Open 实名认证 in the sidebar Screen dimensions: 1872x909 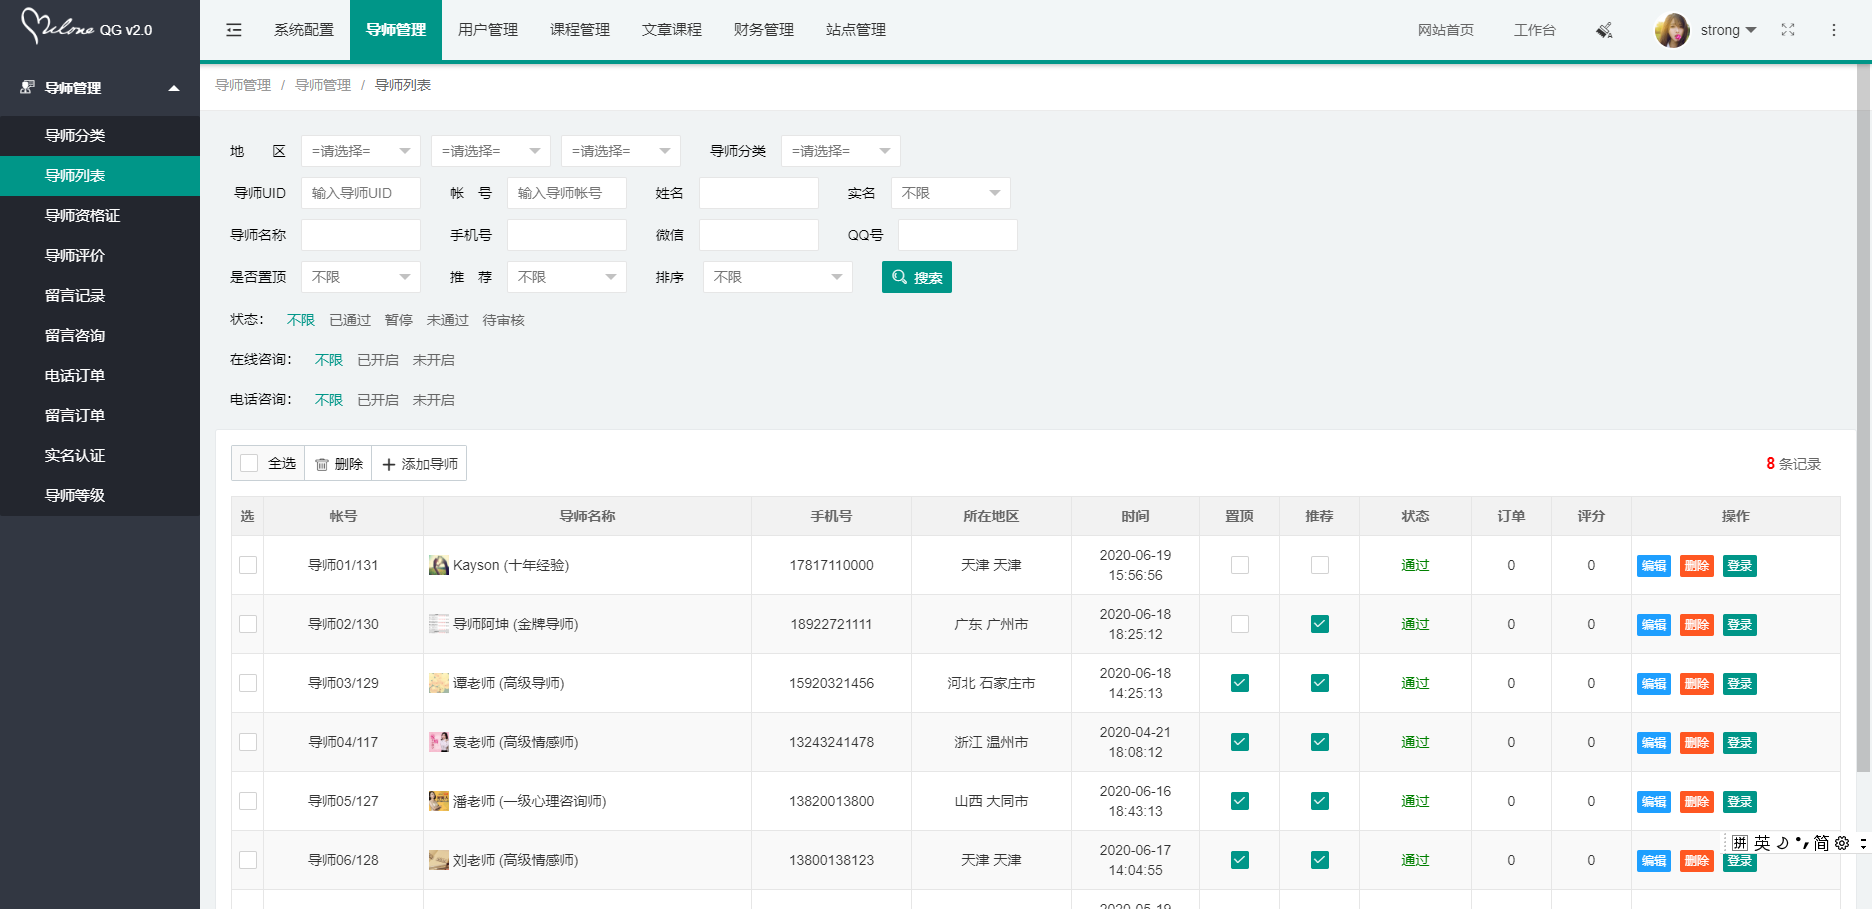point(100,456)
